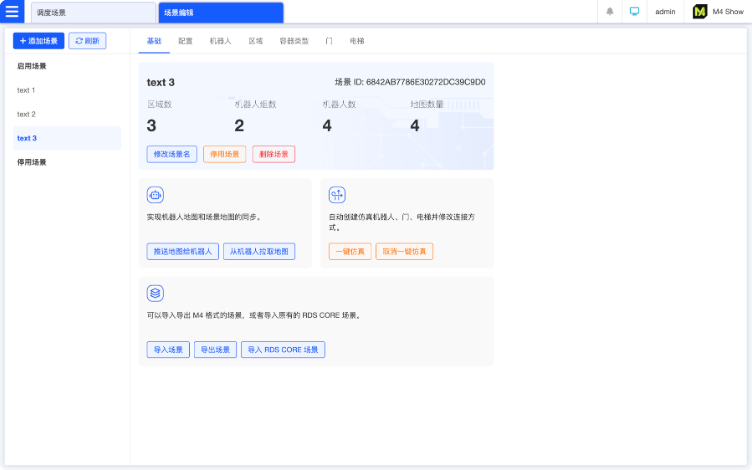Click the simulation connection icon
The height and width of the screenshot is (470, 752).
coord(337,194)
